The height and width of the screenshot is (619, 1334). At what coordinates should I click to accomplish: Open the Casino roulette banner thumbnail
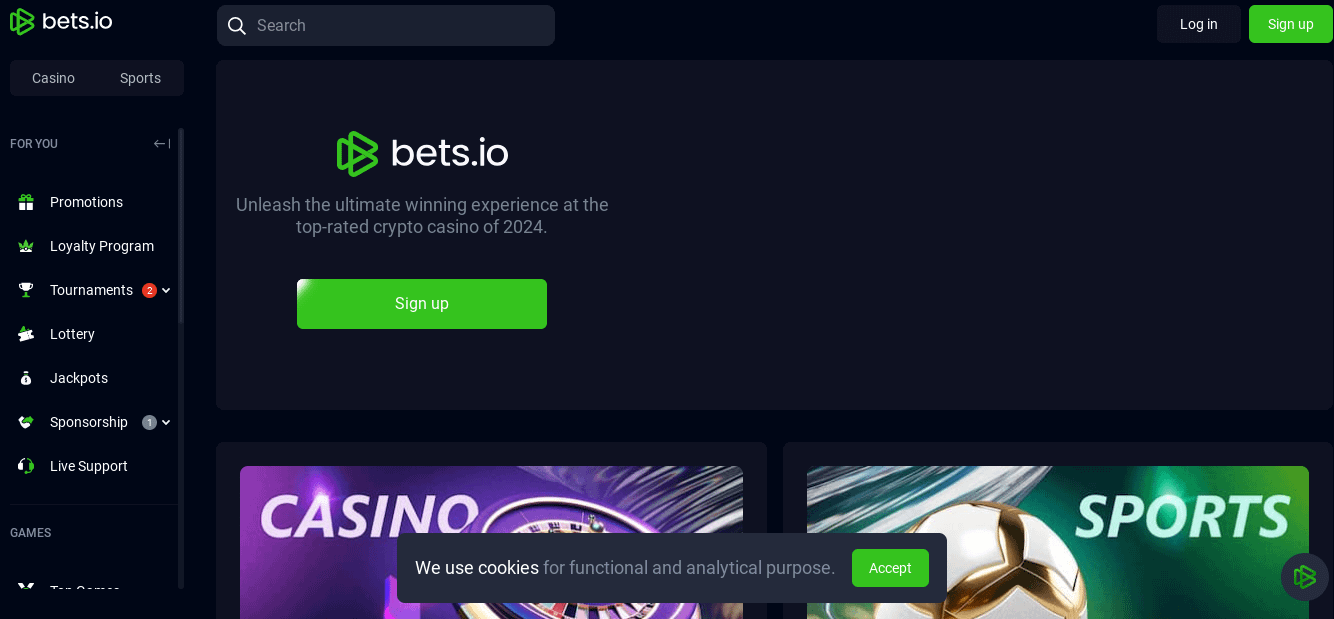[x=491, y=542]
